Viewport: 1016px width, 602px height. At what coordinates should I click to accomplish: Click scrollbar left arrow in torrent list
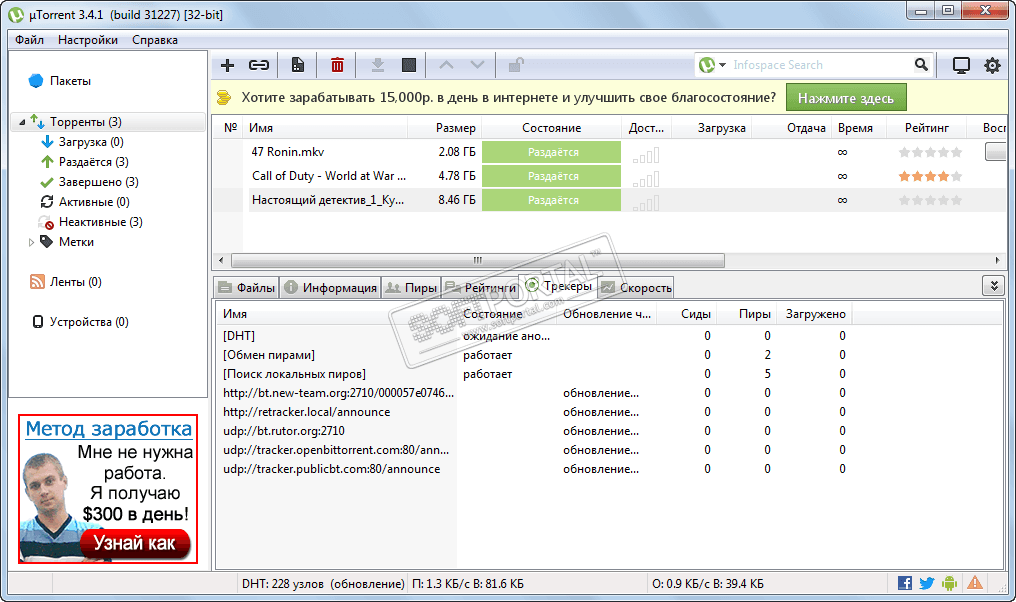(x=221, y=260)
